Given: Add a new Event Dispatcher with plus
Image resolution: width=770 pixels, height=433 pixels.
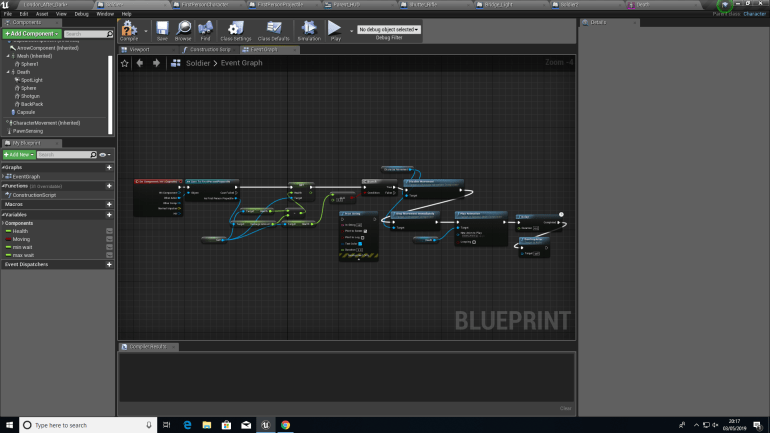Looking at the screenshot, I should point(109,264).
